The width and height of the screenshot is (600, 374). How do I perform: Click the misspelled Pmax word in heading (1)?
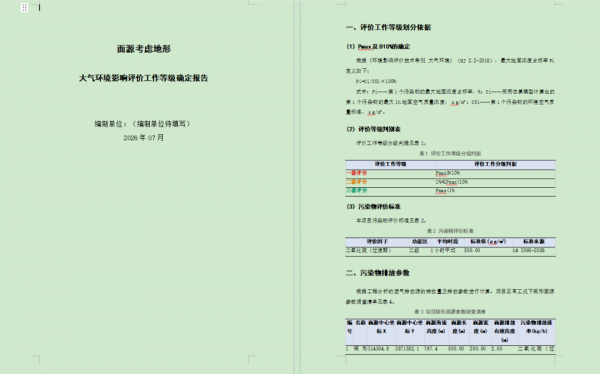tap(365, 47)
